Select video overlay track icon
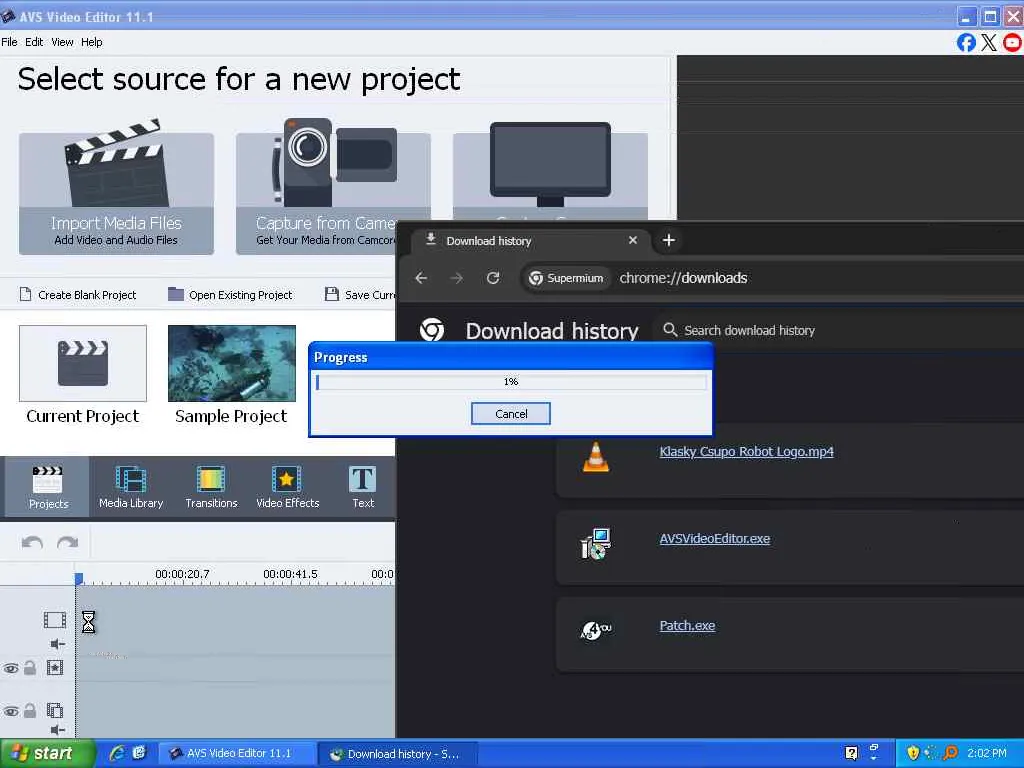The height and width of the screenshot is (768, 1024). pos(55,710)
